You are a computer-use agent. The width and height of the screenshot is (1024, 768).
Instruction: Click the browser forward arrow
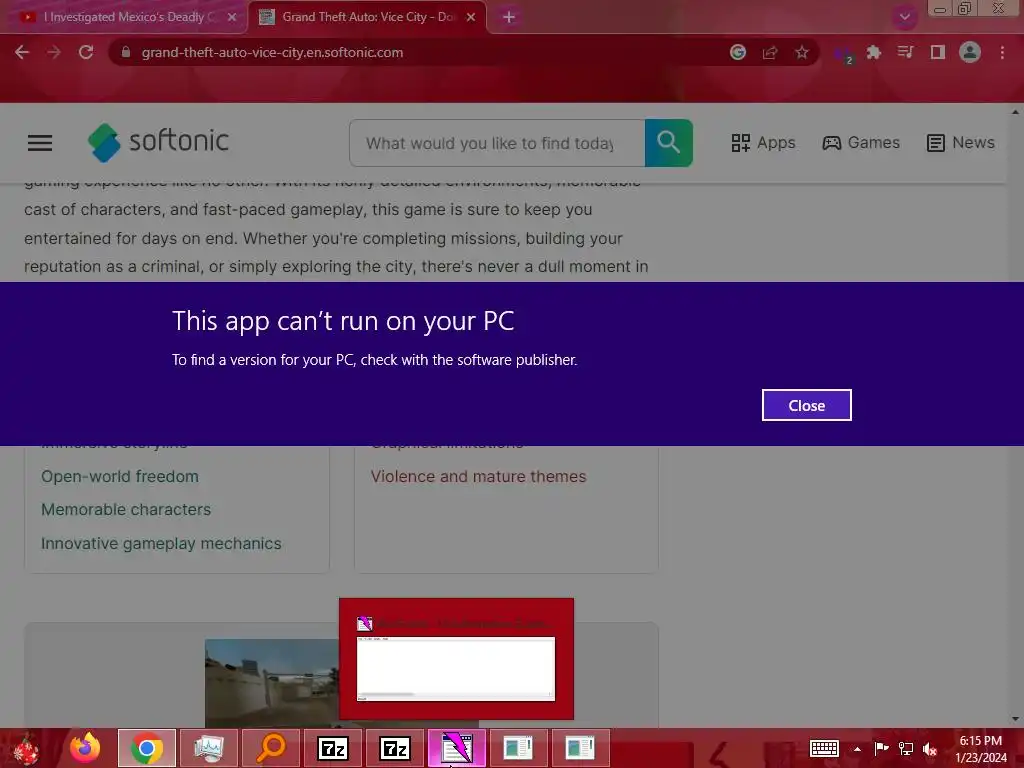pyautogui.click(x=54, y=52)
